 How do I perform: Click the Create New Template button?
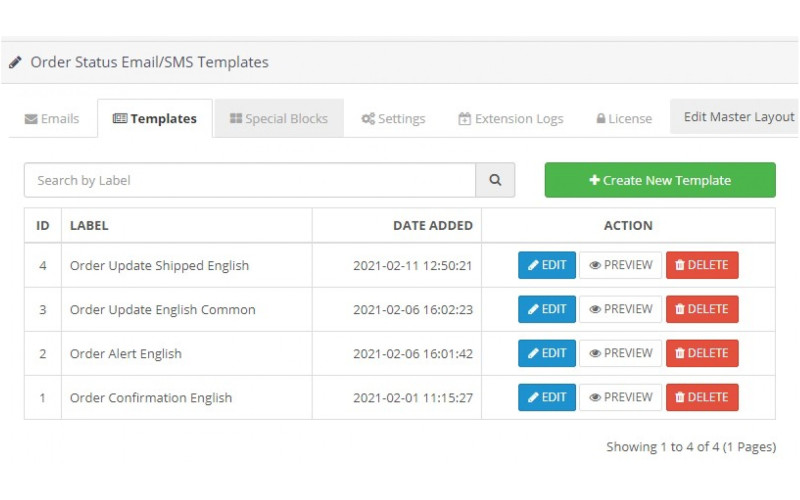click(x=660, y=180)
